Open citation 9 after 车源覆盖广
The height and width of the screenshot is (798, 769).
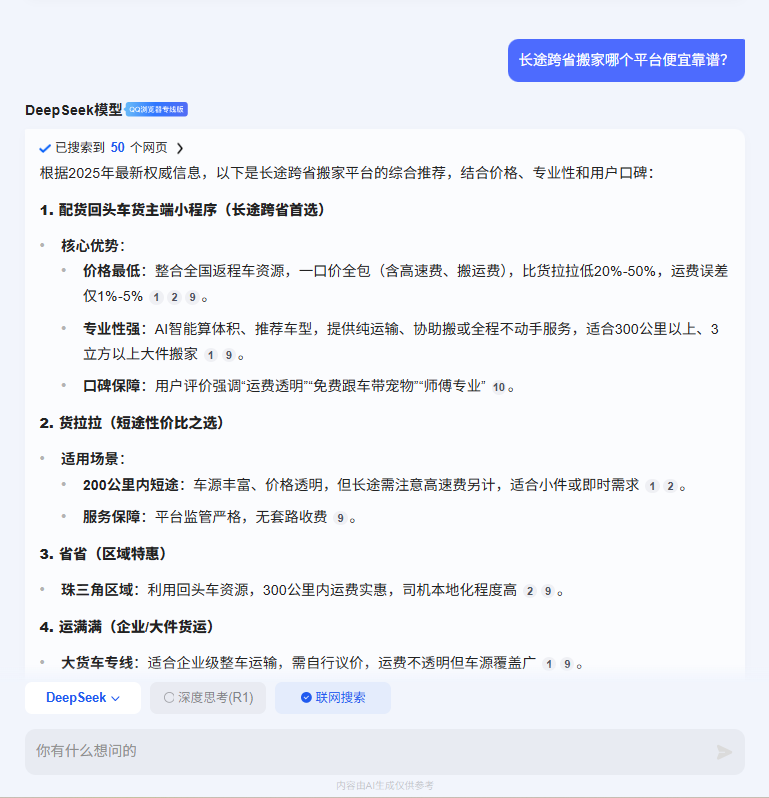pyautogui.click(x=567, y=664)
